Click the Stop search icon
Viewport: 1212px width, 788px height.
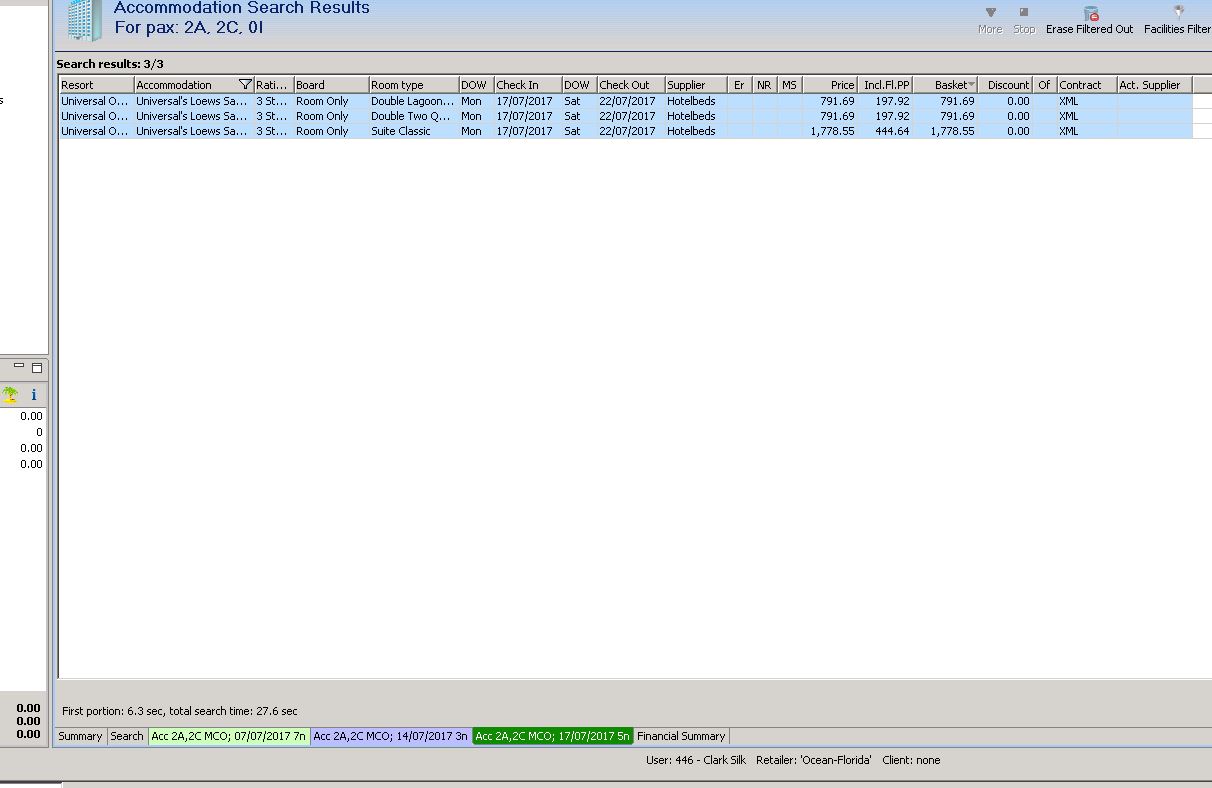[1024, 13]
